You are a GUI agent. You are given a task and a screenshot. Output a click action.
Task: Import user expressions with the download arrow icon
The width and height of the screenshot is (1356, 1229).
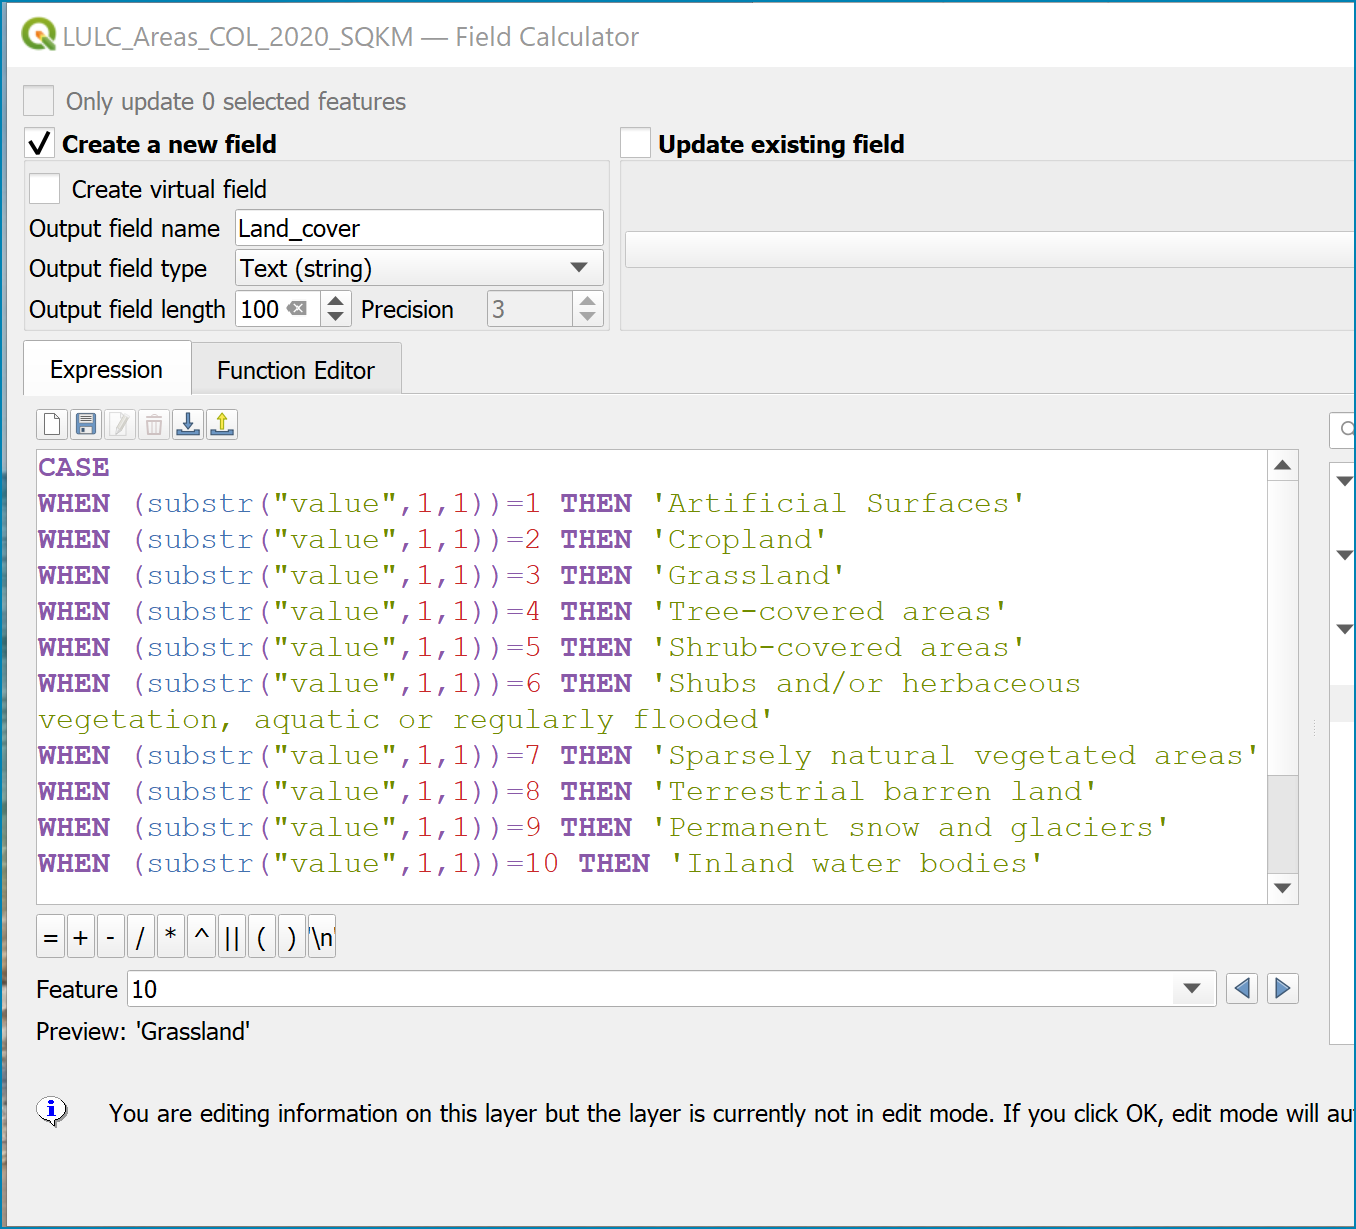tap(188, 425)
